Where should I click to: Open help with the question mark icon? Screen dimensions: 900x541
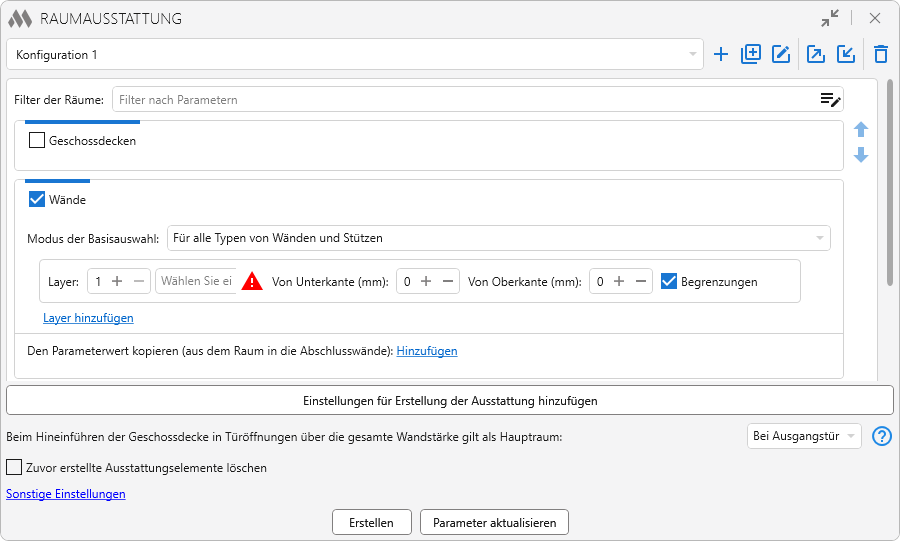click(882, 436)
